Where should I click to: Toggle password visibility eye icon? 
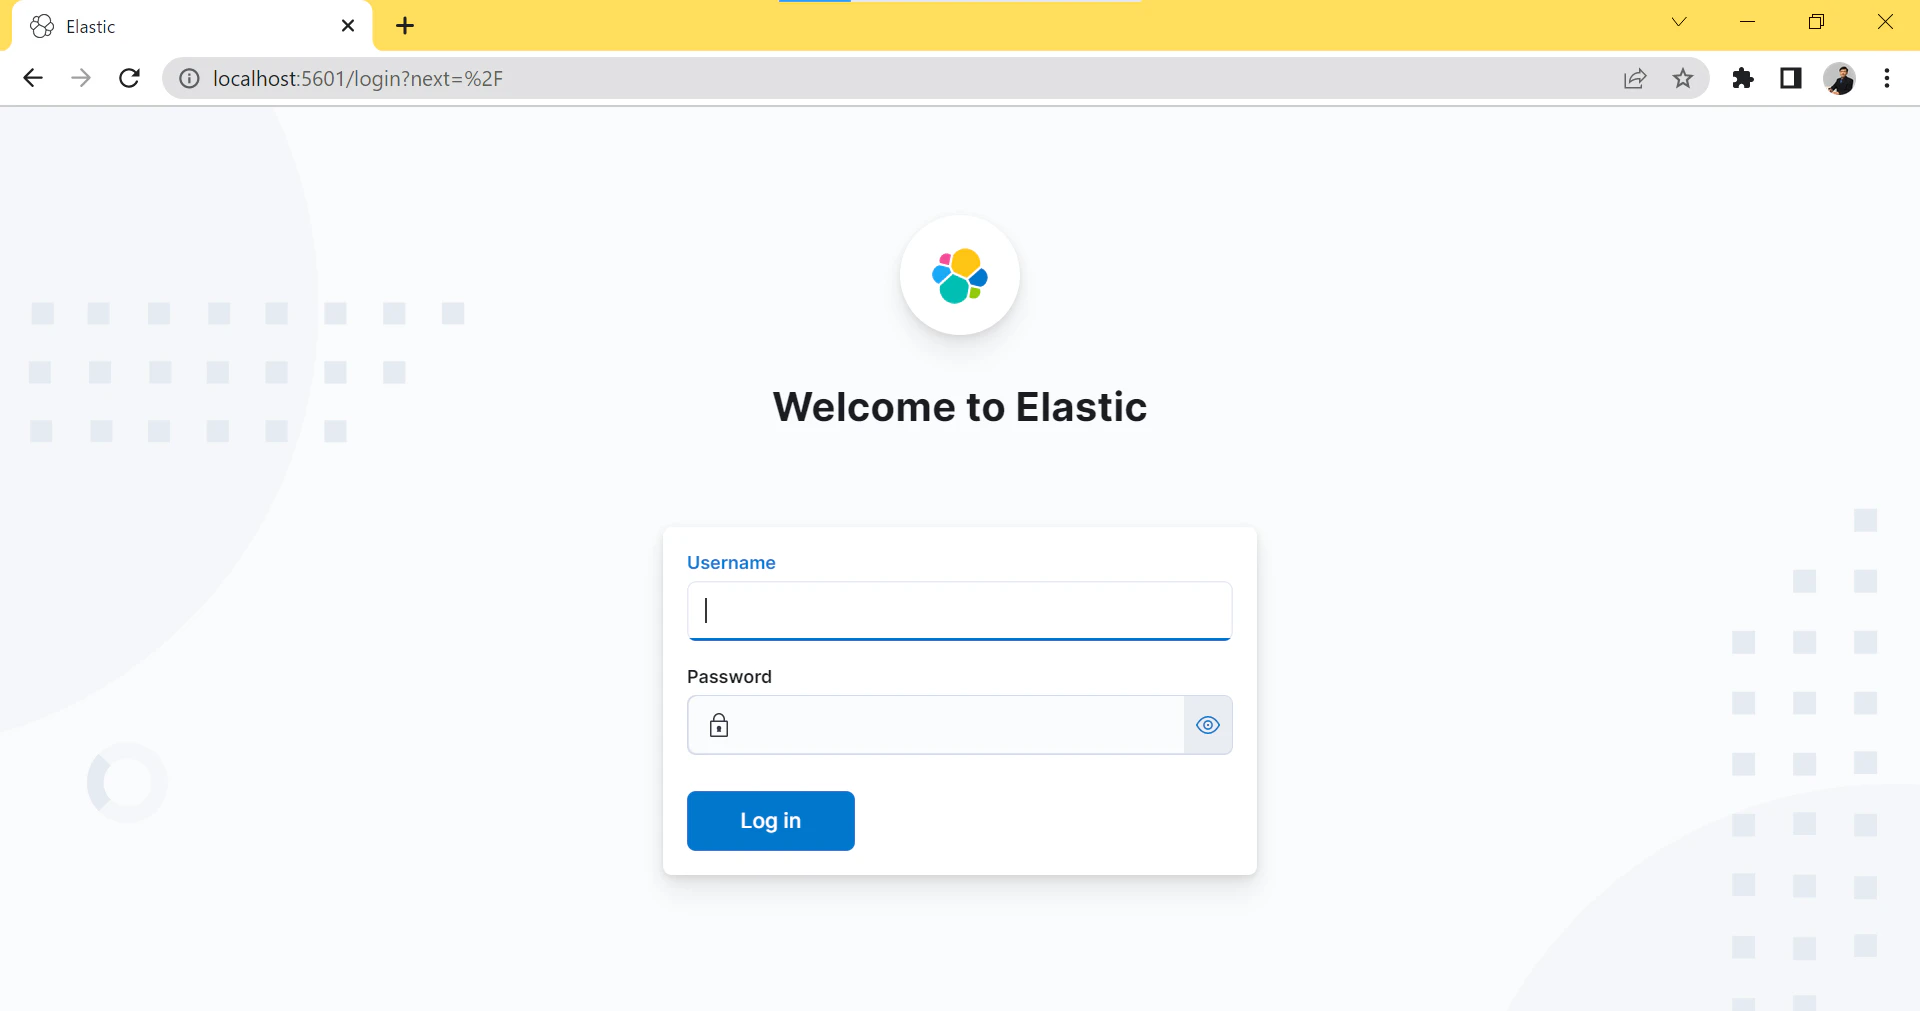[x=1208, y=725]
